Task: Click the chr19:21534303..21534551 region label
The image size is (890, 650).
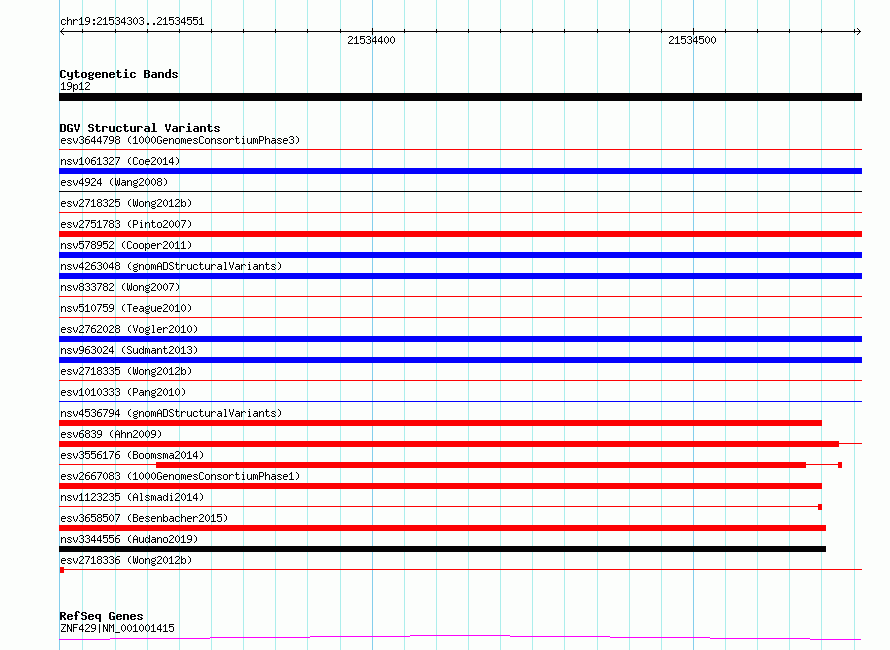Action: pyautogui.click(x=132, y=22)
